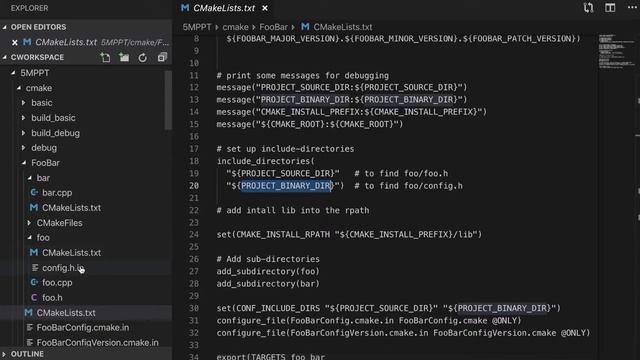This screenshot has width=640, height=360.
Task: Expand the build_debug folder
Action: coord(24,133)
